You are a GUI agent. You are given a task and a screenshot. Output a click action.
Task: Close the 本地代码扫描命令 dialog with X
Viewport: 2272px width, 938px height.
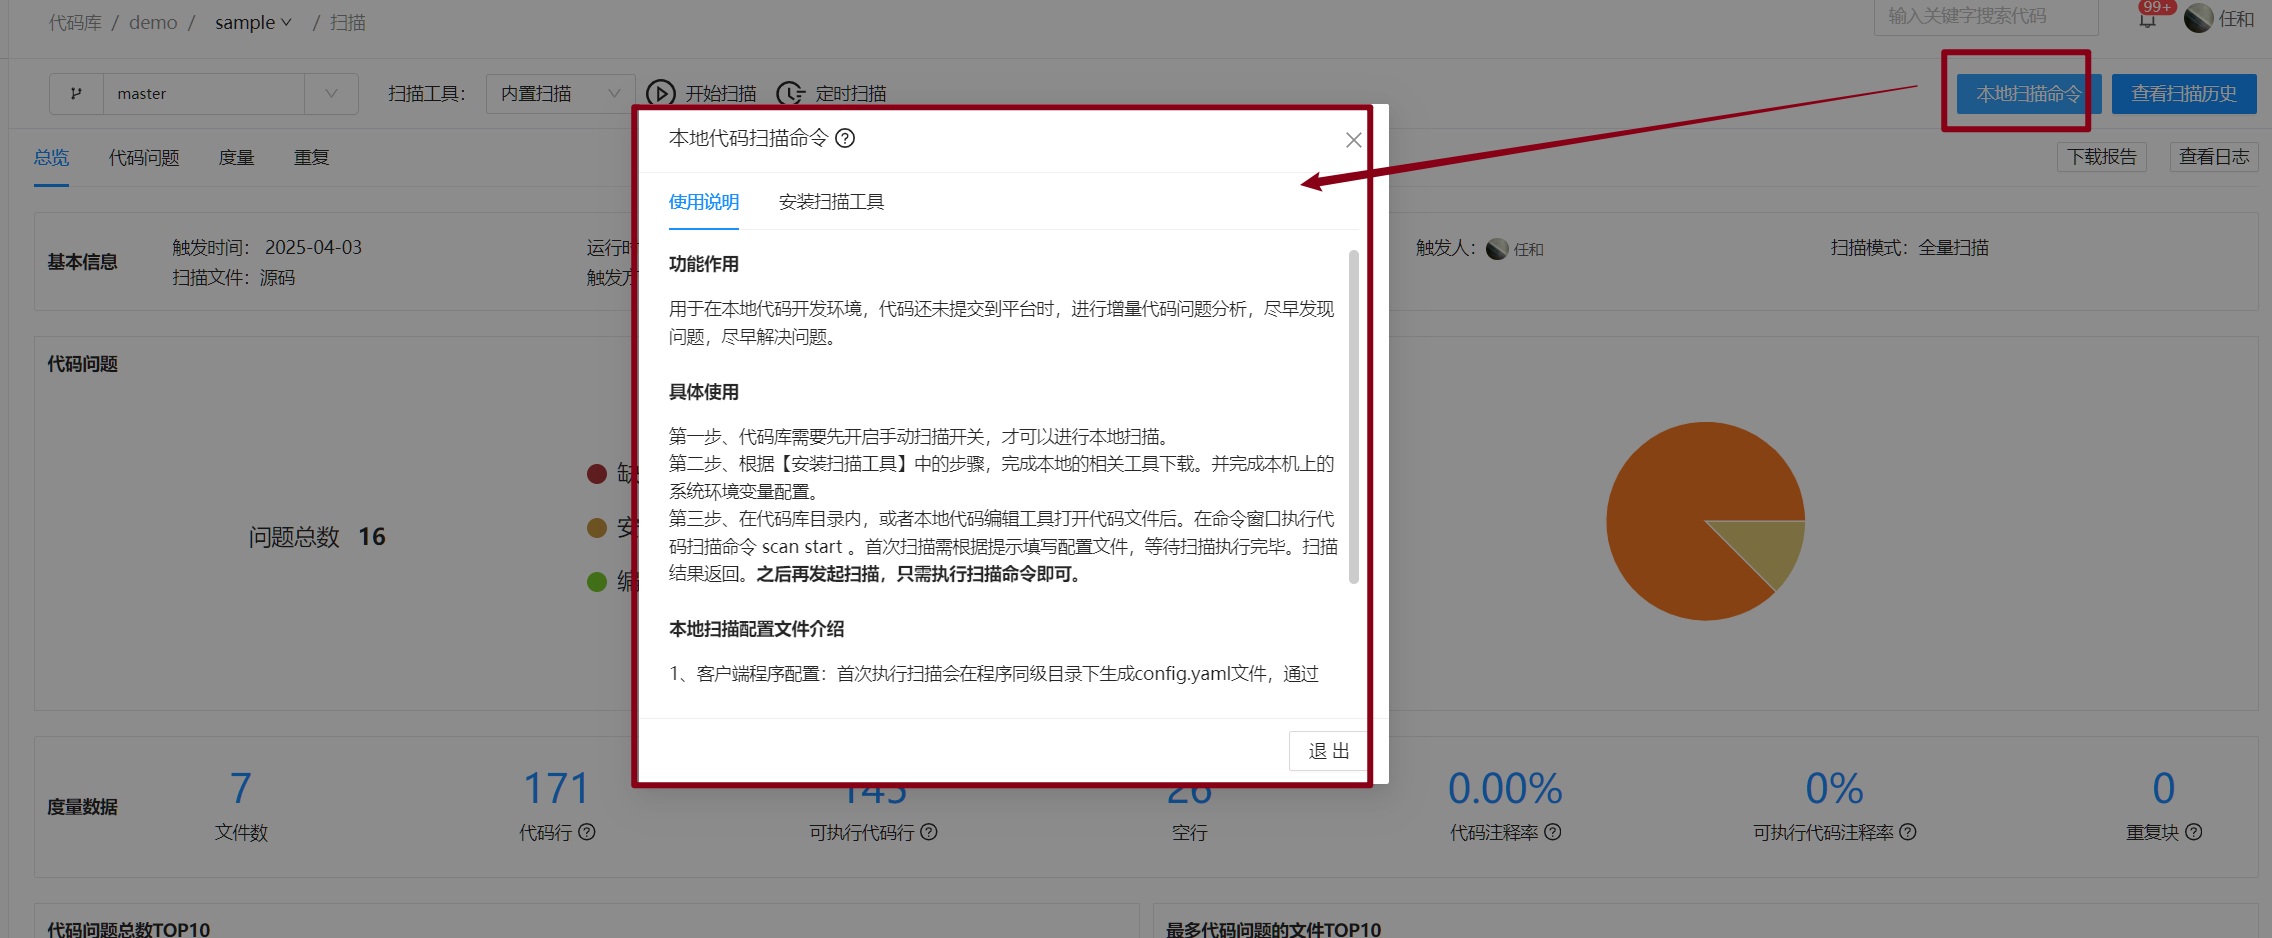[x=1353, y=140]
